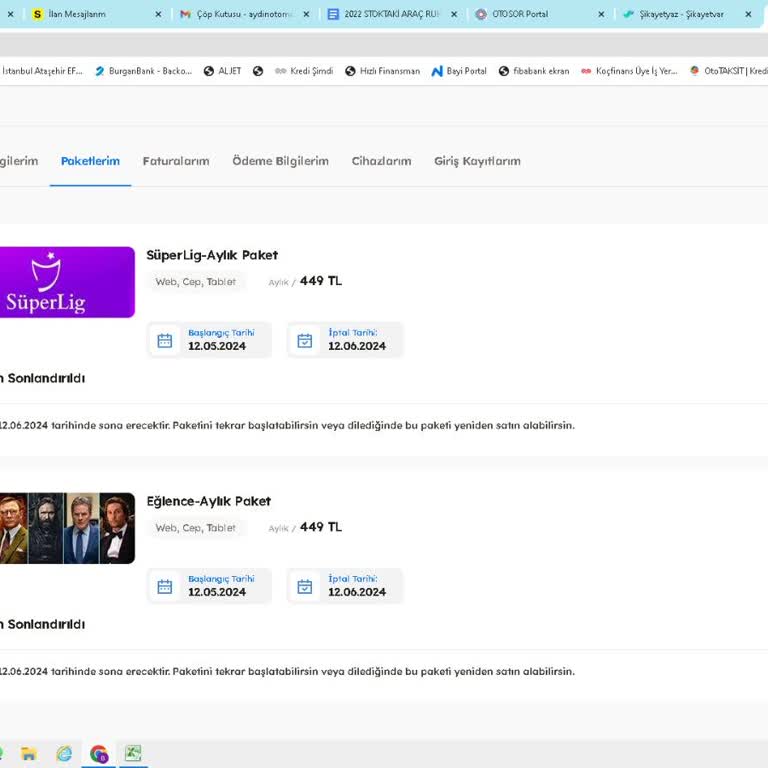
Task: Open Excel from the taskbar
Action: point(133,753)
